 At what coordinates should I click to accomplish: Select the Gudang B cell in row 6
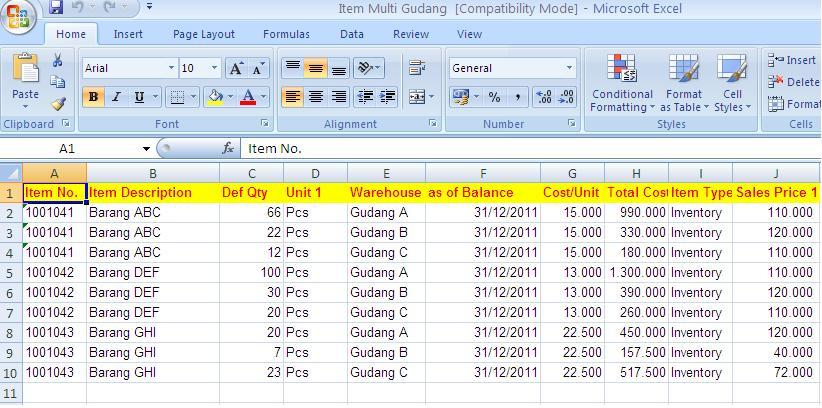tap(386, 293)
